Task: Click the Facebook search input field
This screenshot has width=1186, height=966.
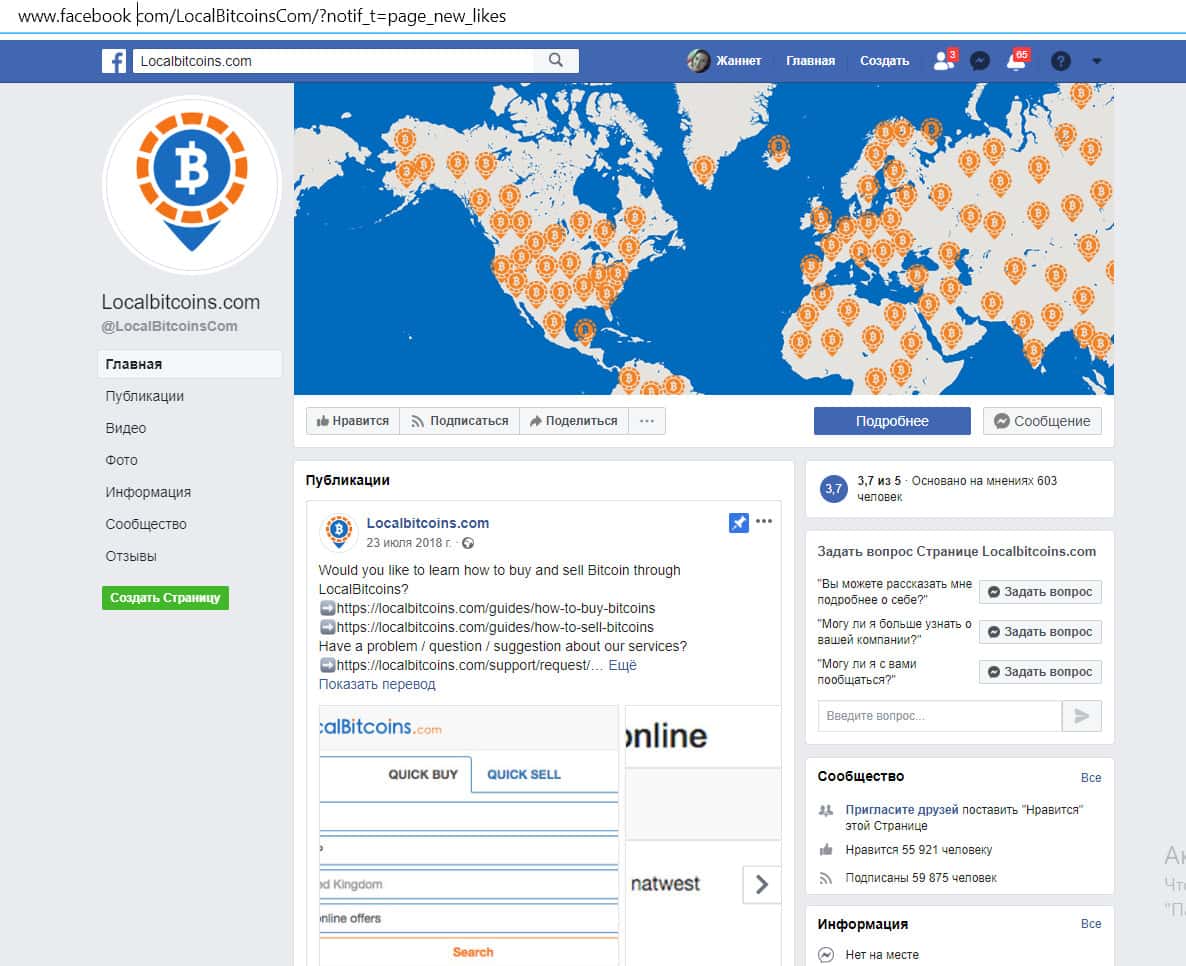Action: click(333, 61)
